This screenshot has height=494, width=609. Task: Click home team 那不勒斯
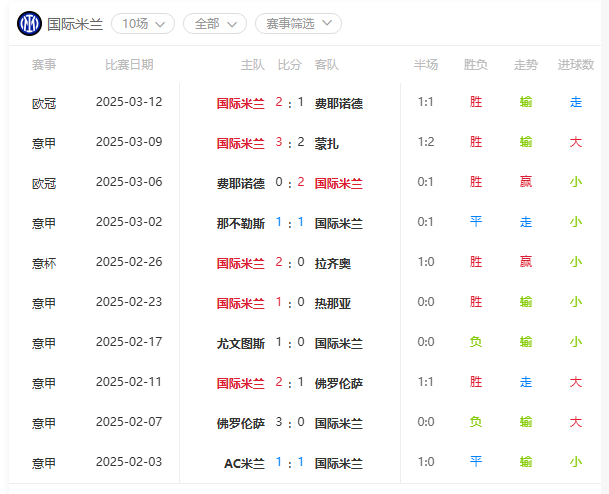(x=241, y=223)
